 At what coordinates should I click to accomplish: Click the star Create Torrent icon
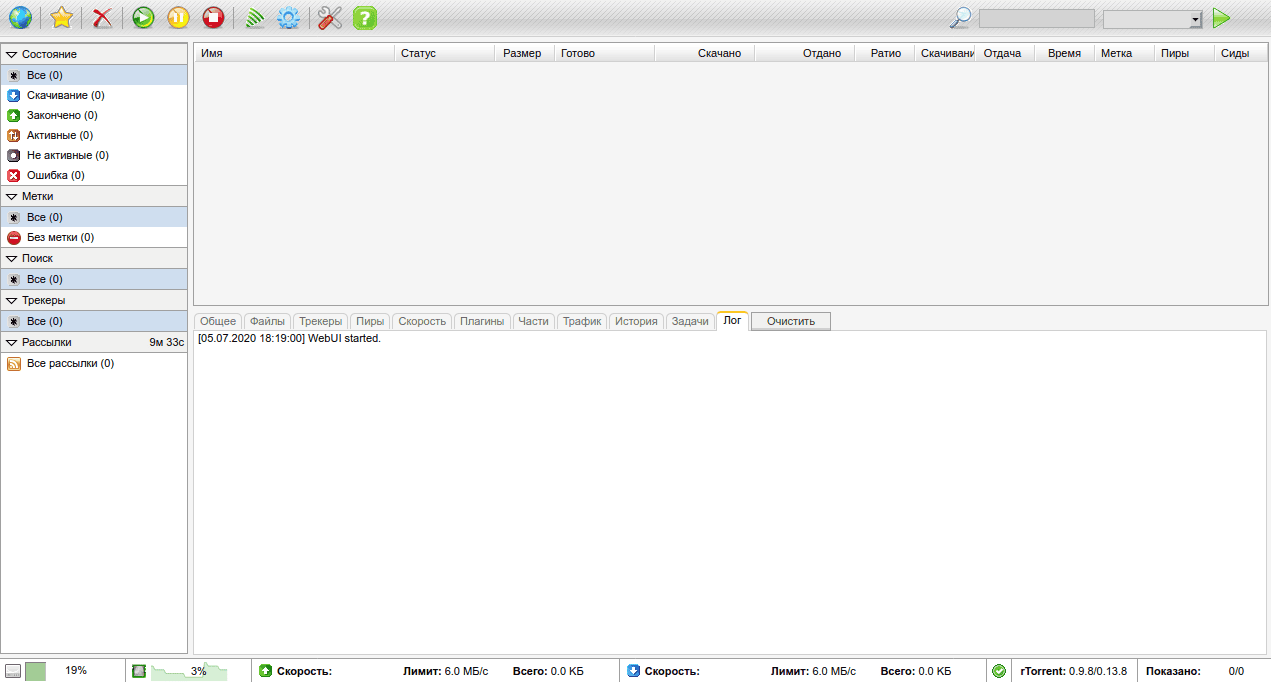[x=62, y=17]
